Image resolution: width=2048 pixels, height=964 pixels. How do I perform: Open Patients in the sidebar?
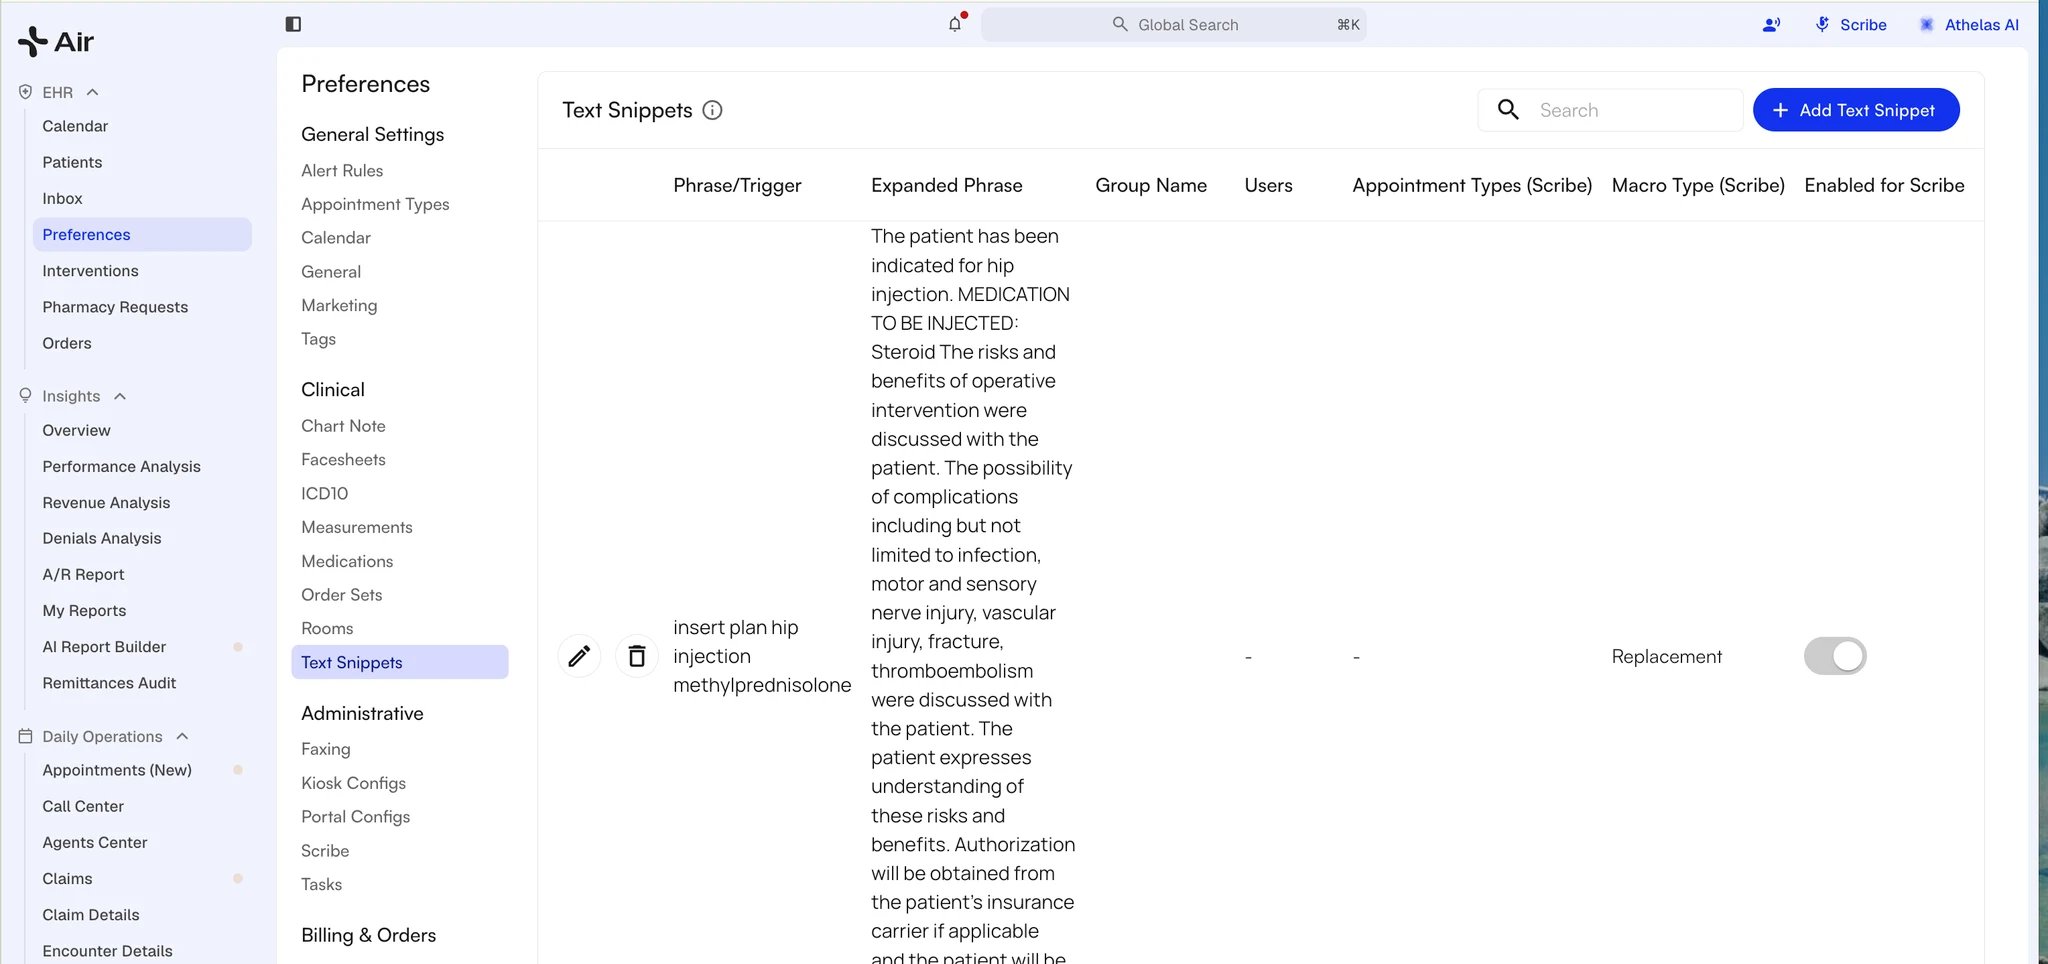click(x=72, y=162)
